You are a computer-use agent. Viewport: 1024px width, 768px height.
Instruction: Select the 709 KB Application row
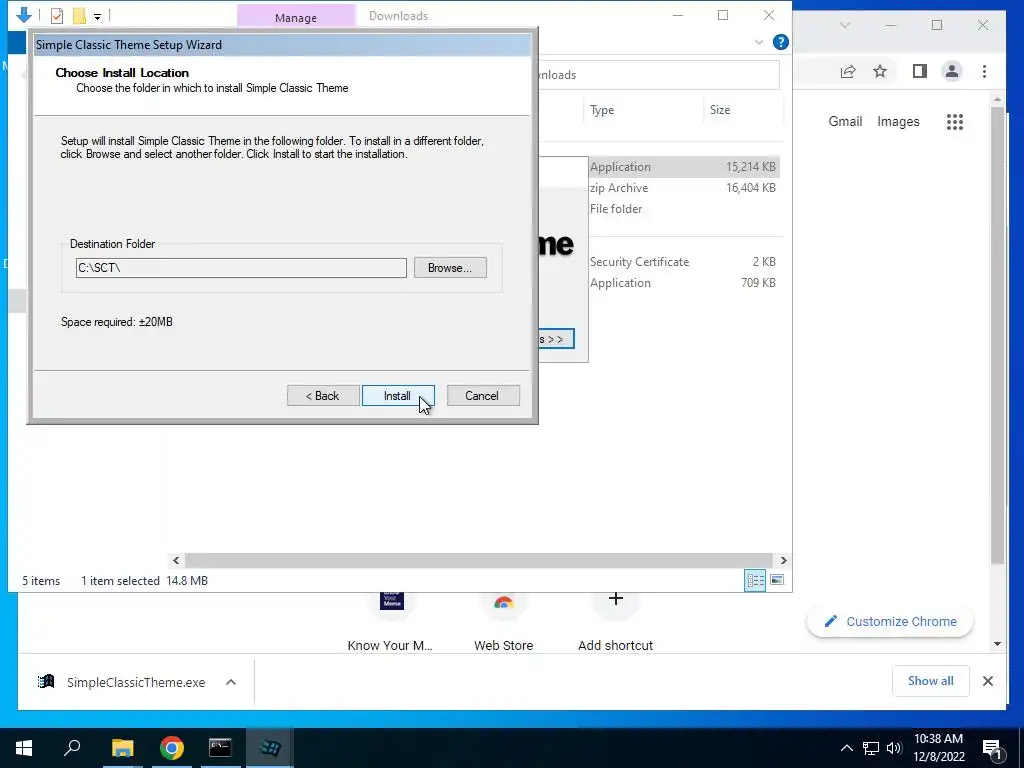click(x=684, y=282)
